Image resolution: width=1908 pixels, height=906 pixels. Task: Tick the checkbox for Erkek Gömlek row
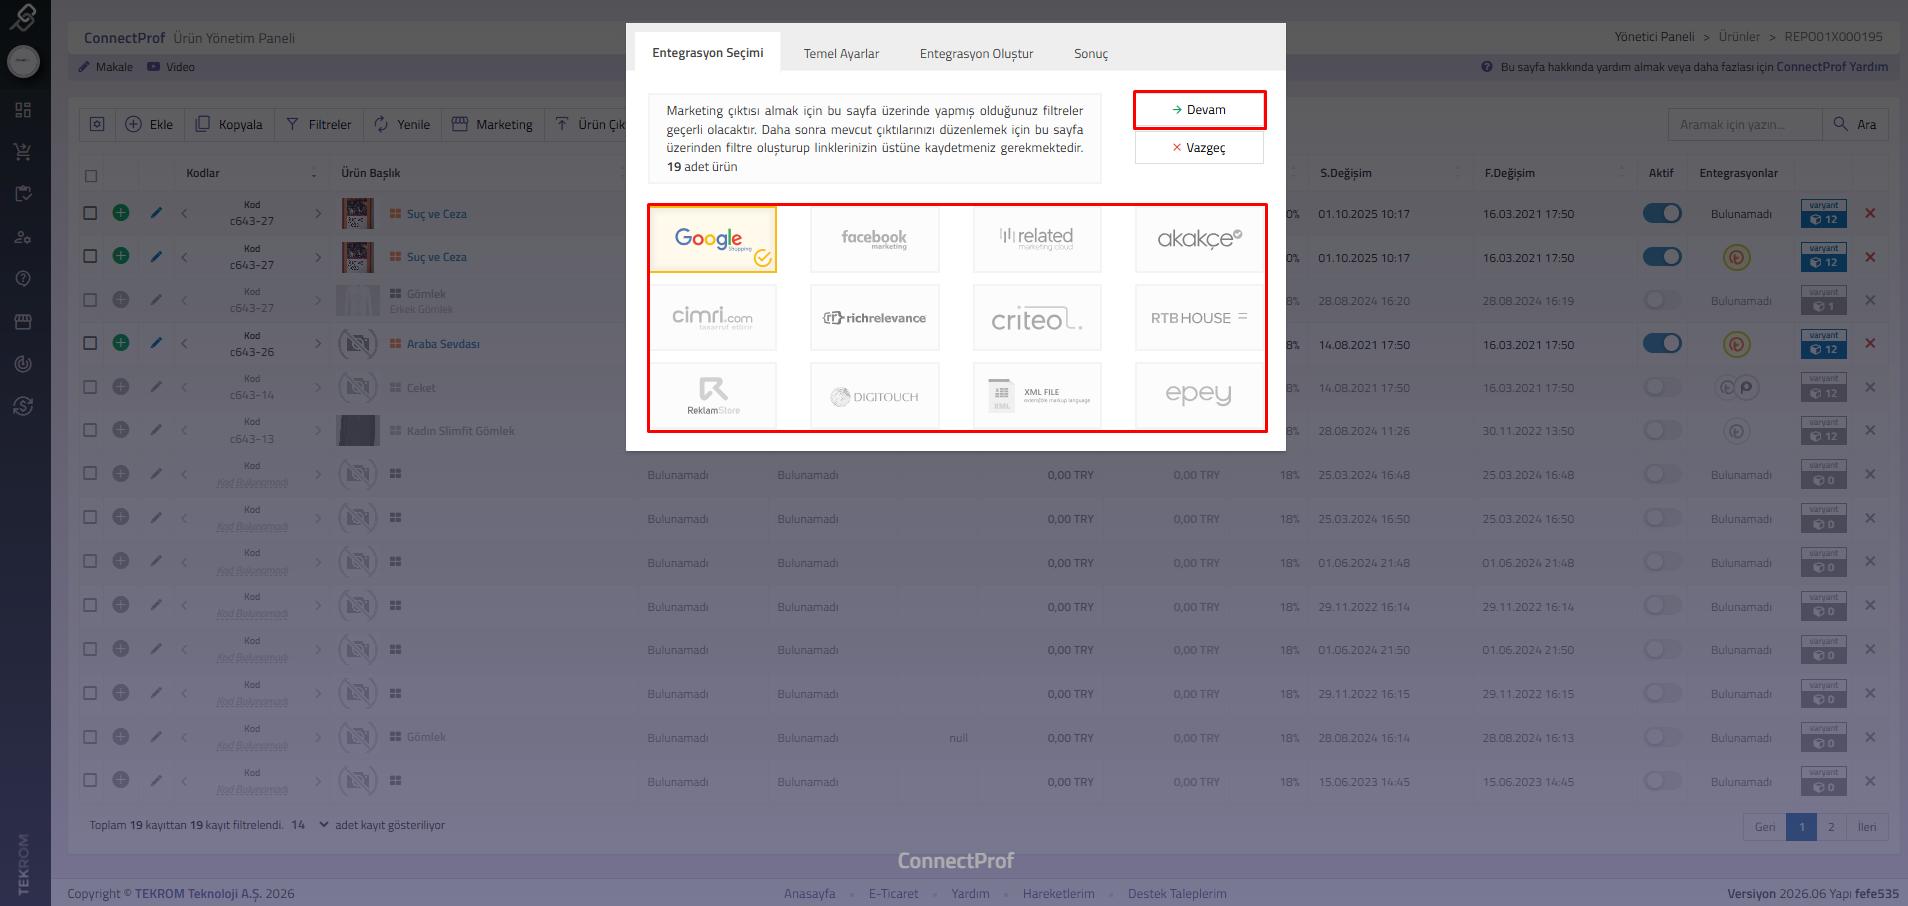[x=90, y=299]
